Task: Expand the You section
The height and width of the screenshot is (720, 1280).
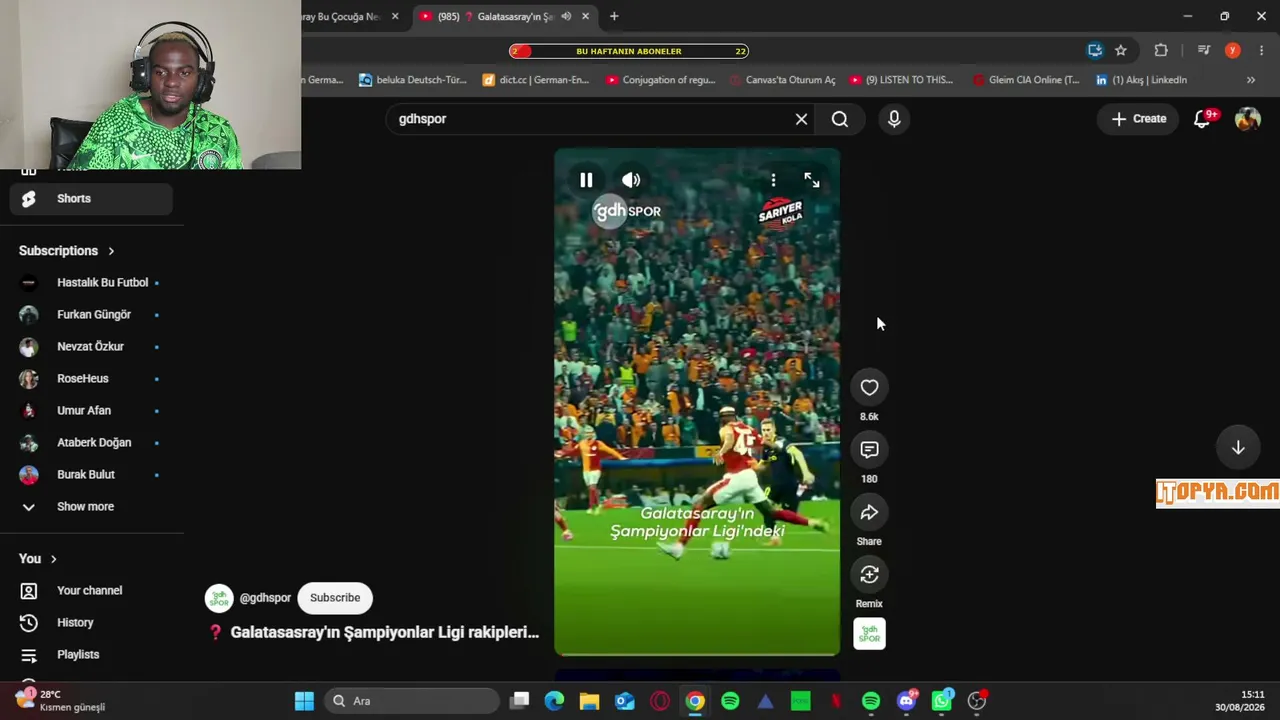Action: click(38, 559)
